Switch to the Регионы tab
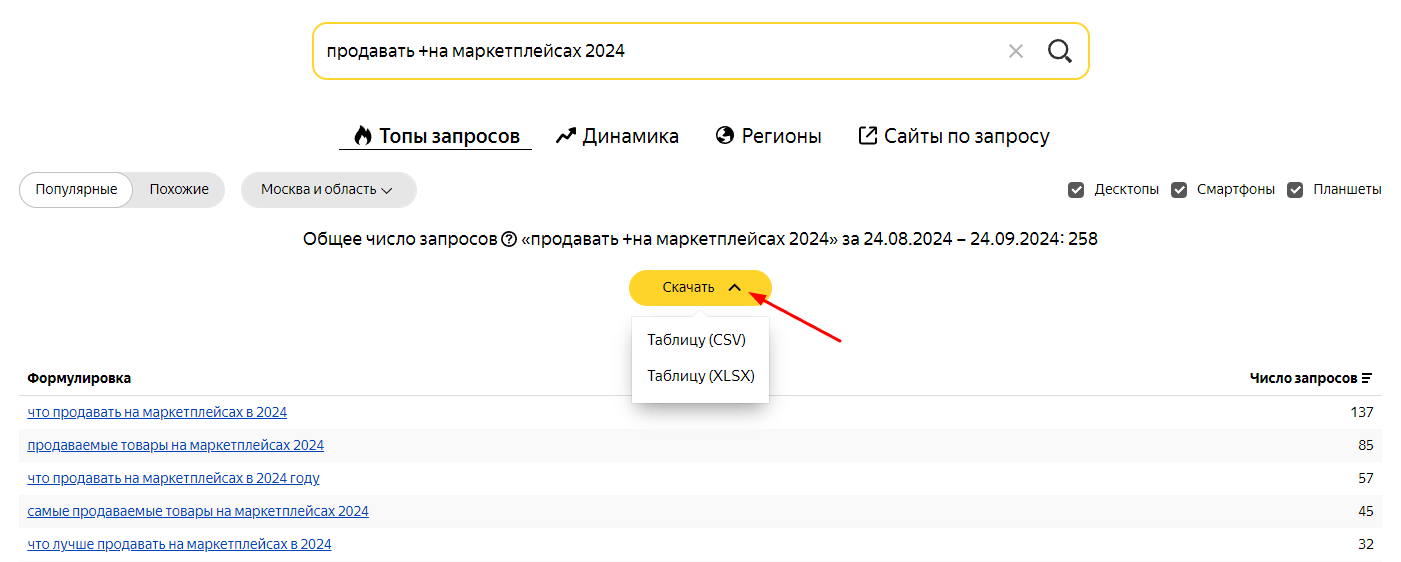 tap(769, 136)
